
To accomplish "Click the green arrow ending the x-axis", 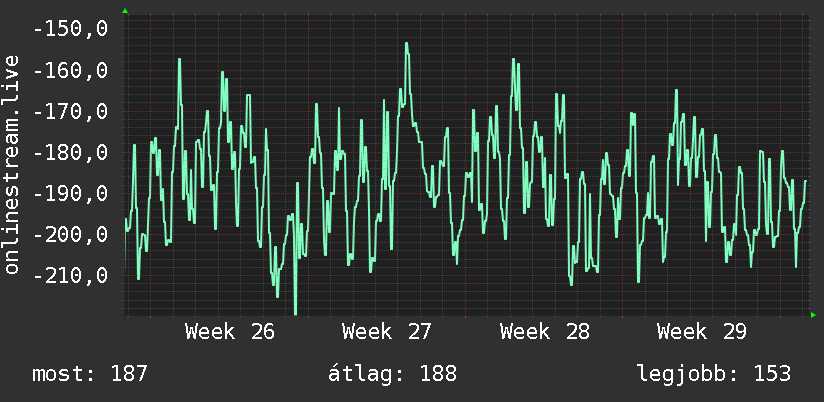I will coord(813,315).
